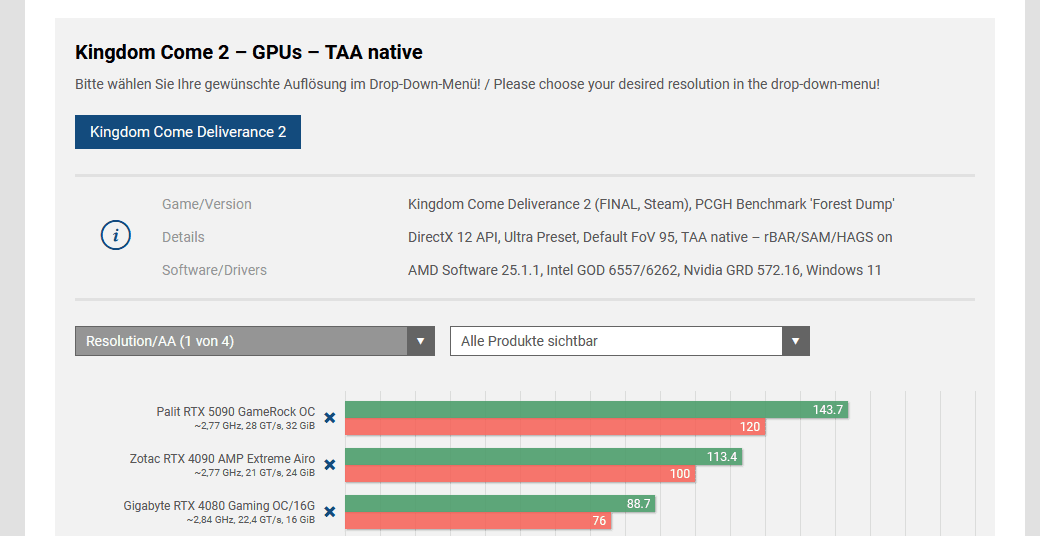This screenshot has width=1040, height=536.
Task: Click the green 143.7 bar for RTX 5090
Action: [596, 409]
